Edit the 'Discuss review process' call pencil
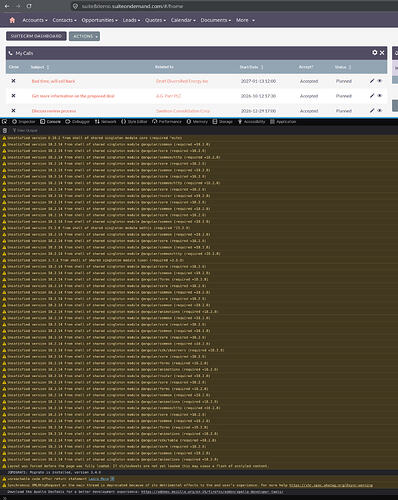Screen dimensions: 398x500 372,110
